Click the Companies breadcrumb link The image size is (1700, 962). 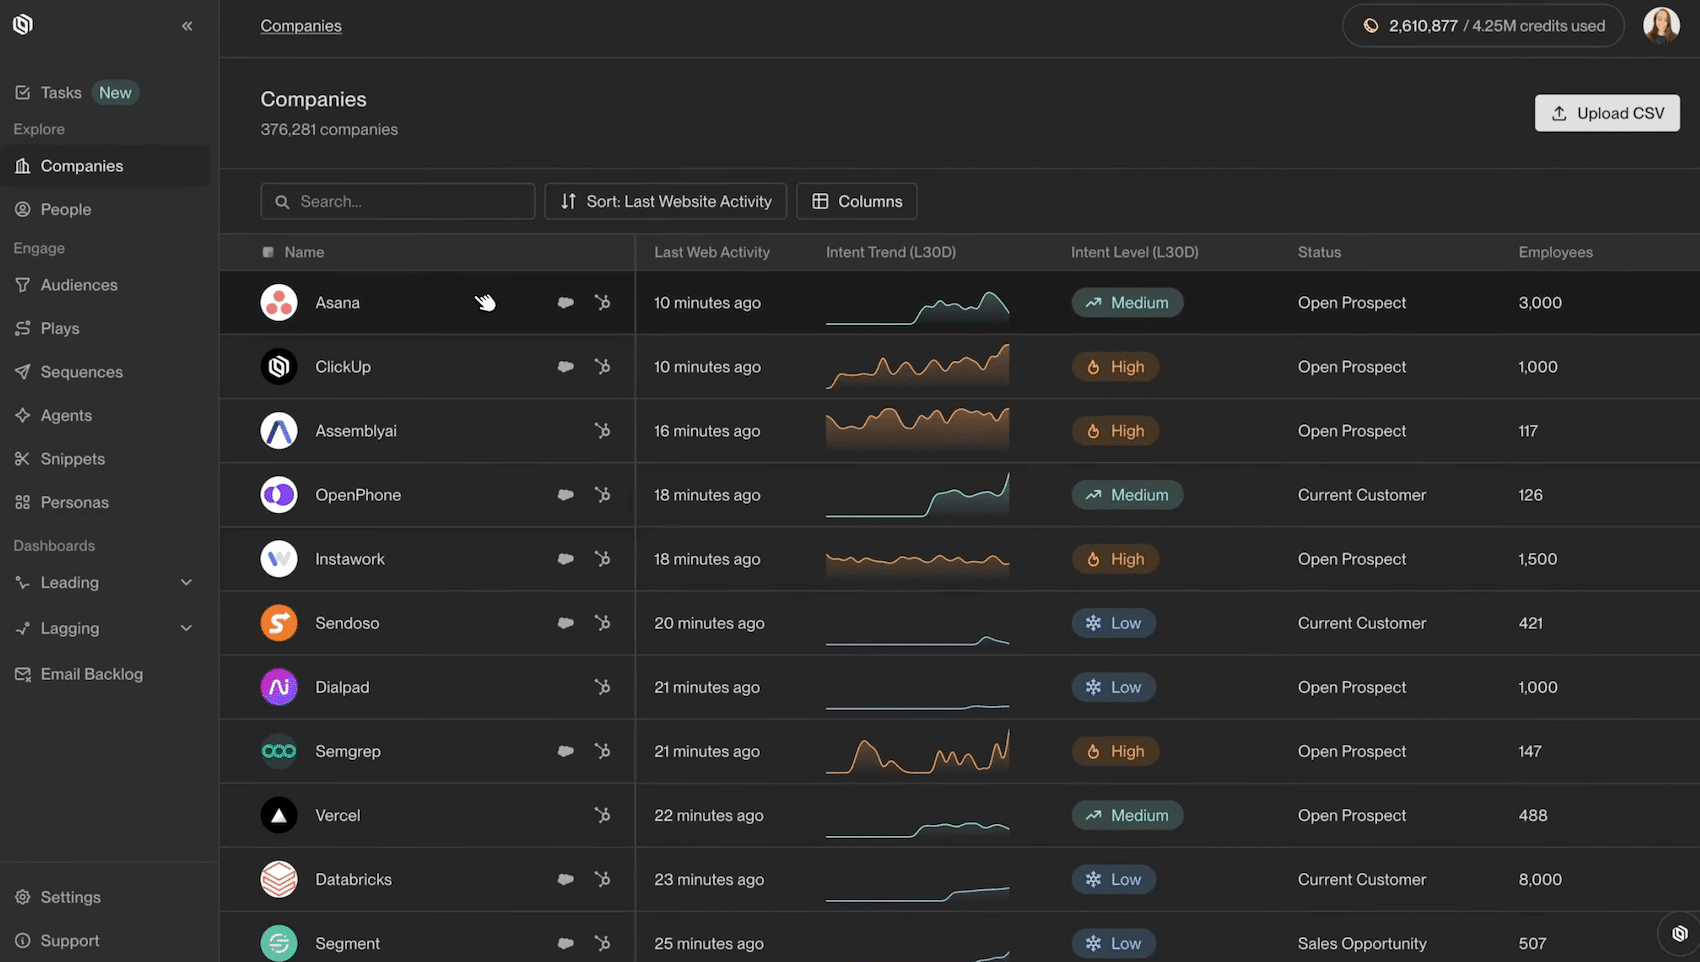click(x=301, y=26)
